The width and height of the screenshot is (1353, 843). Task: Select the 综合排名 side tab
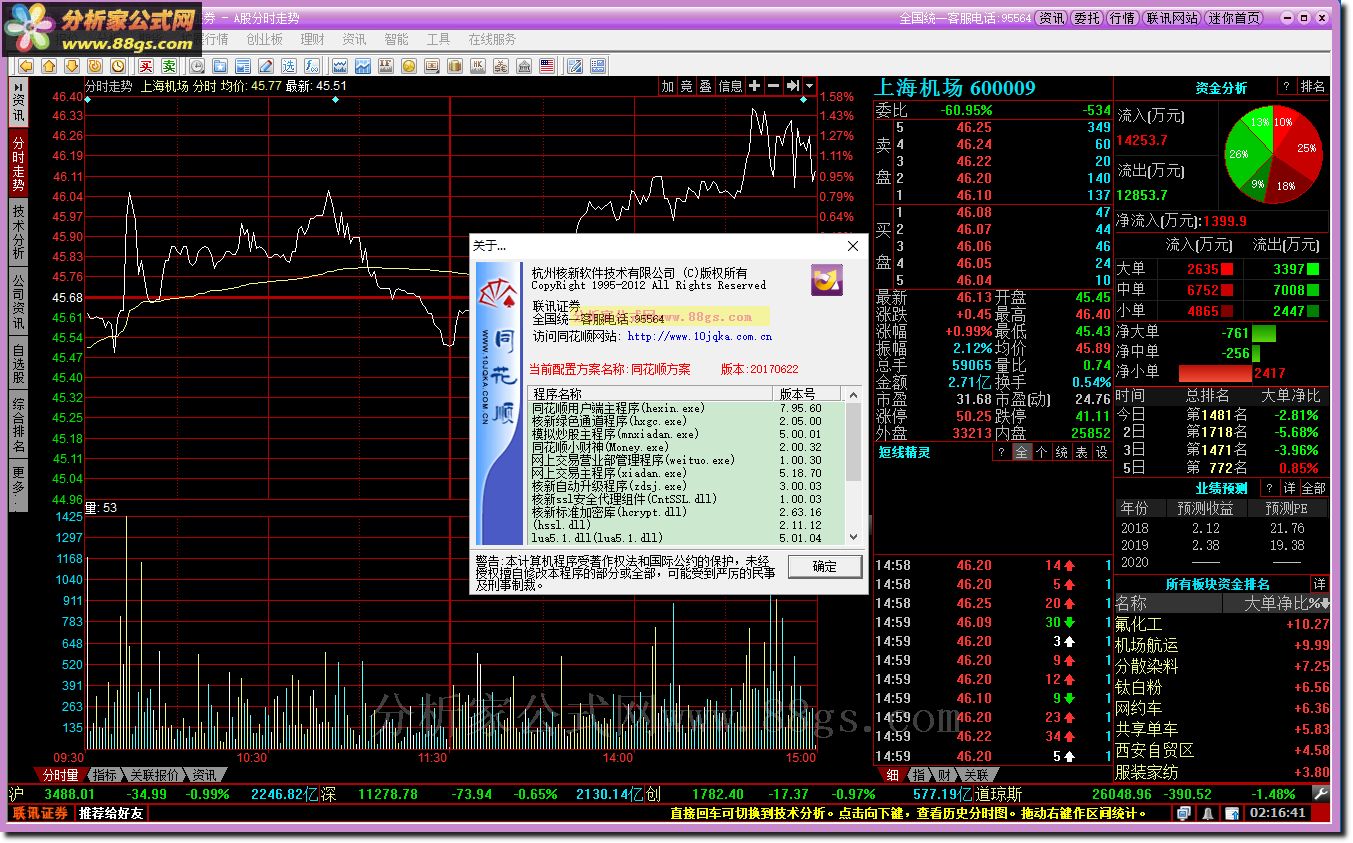coord(18,425)
